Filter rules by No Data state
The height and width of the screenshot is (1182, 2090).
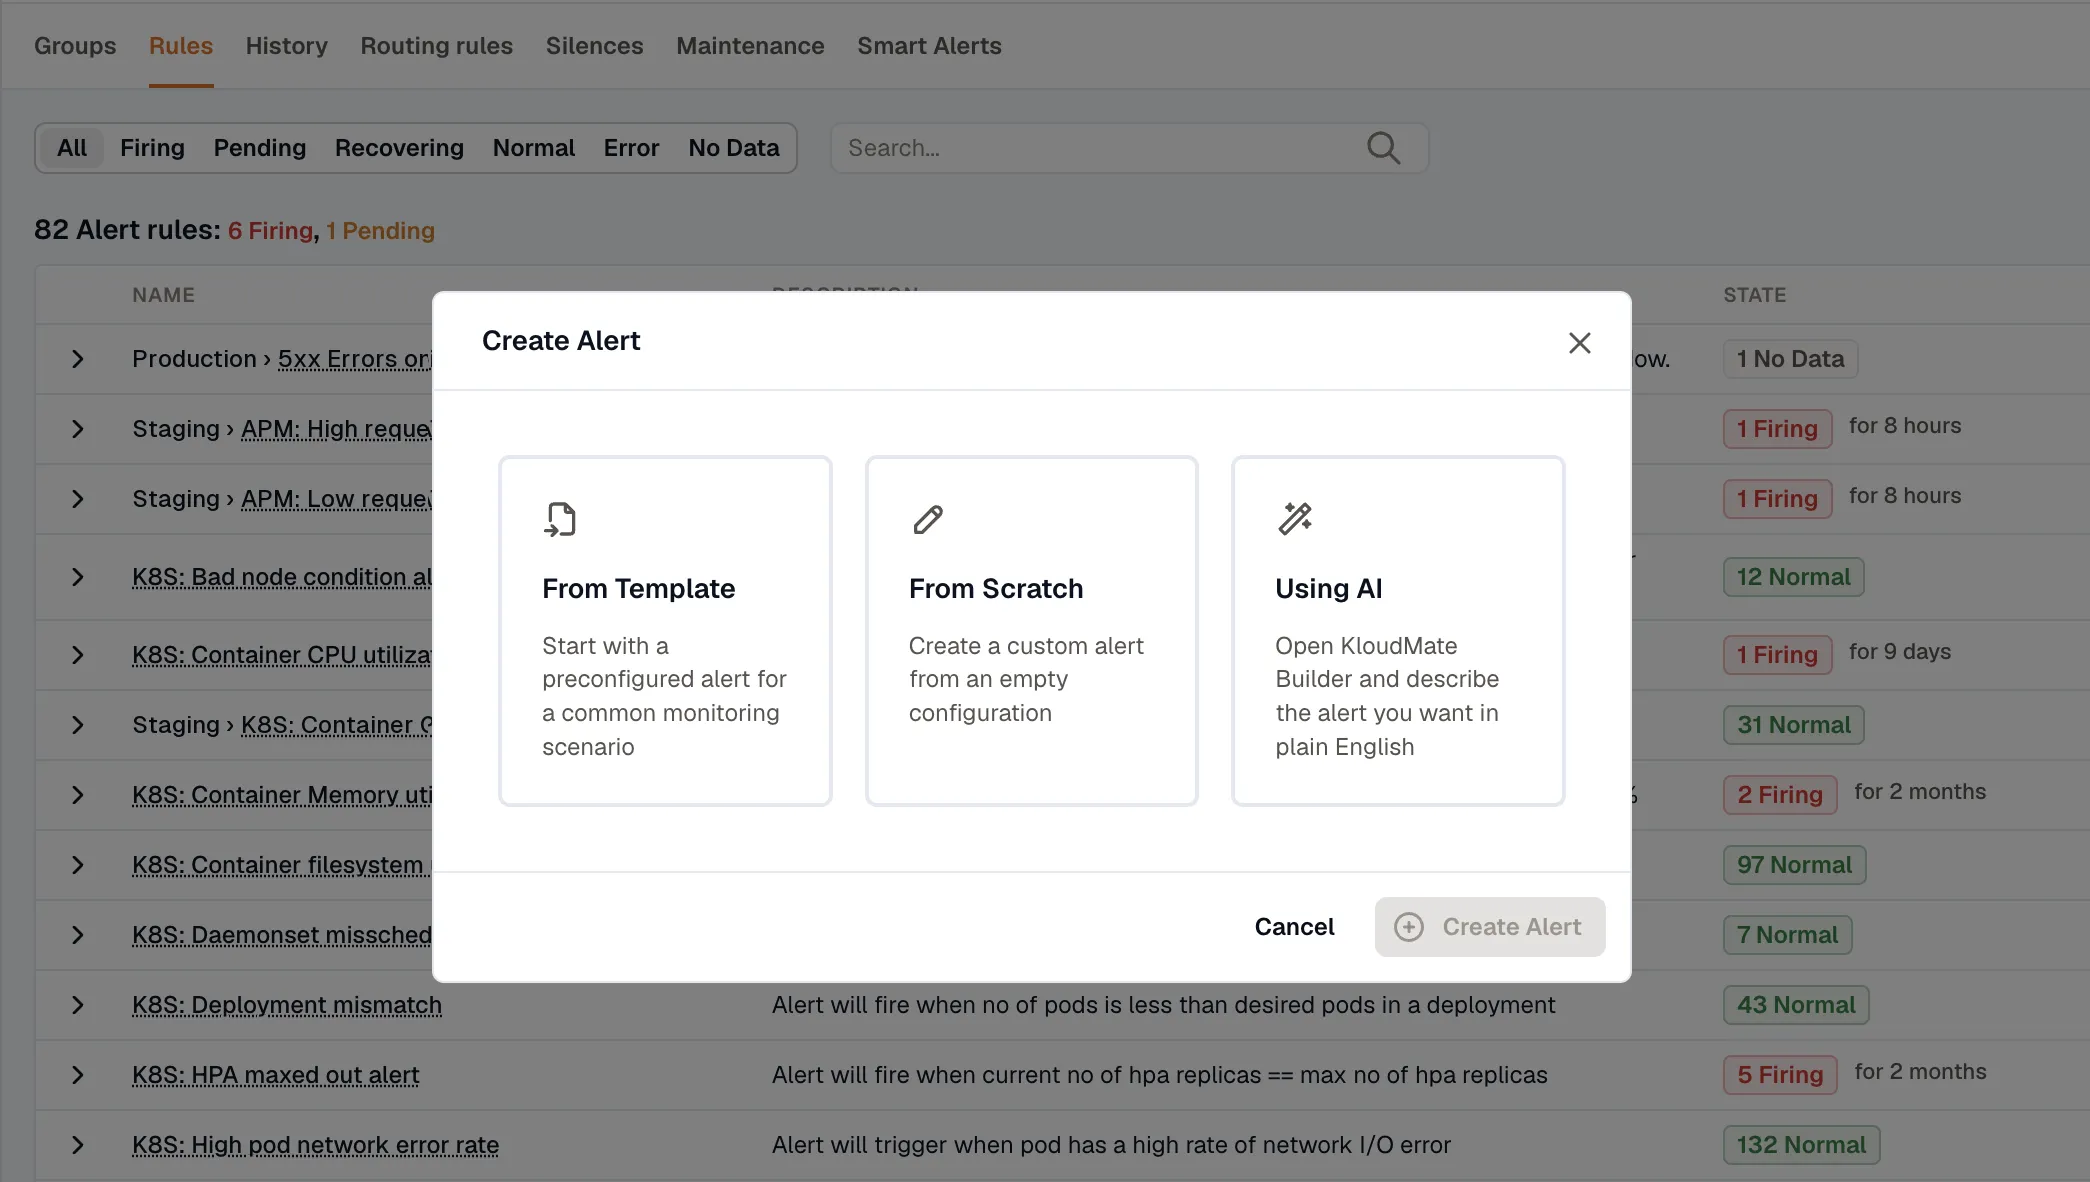coord(734,148)
